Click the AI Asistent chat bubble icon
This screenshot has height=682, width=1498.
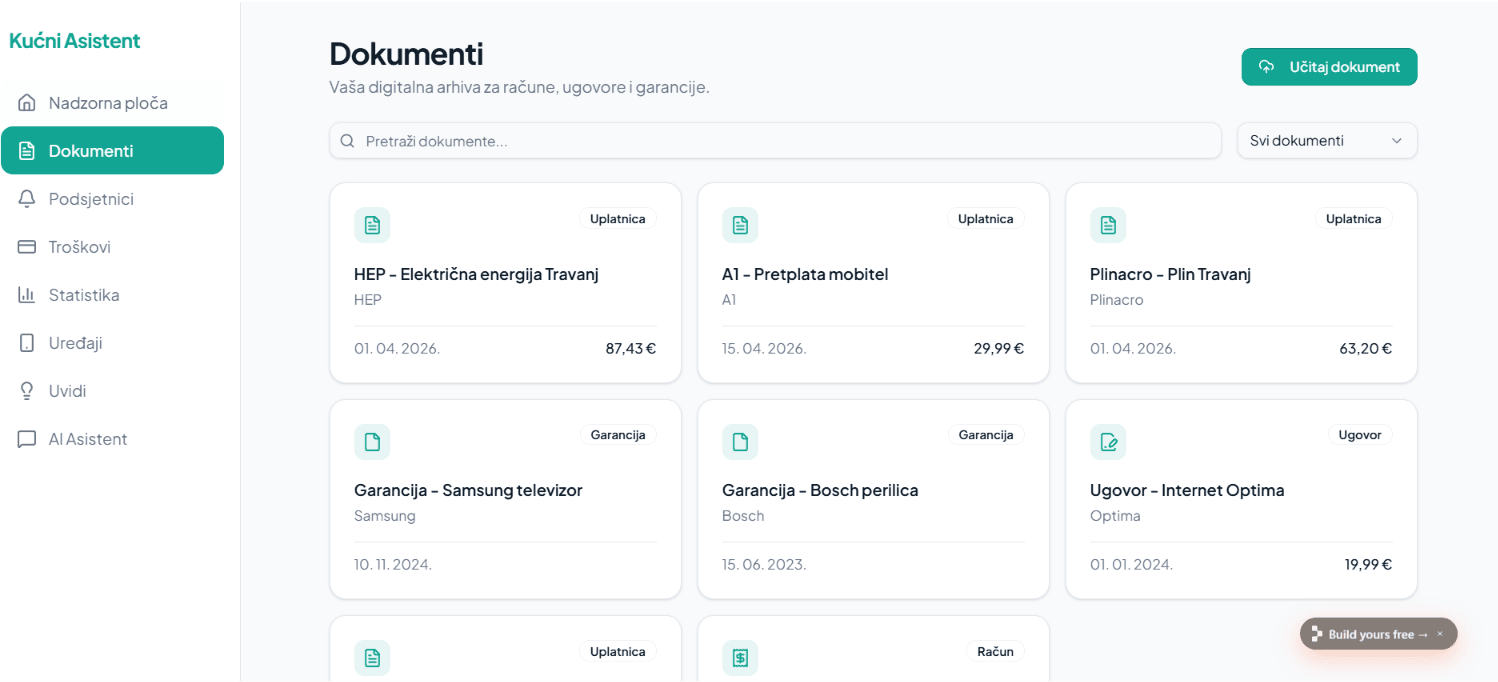tap(27, 439)
